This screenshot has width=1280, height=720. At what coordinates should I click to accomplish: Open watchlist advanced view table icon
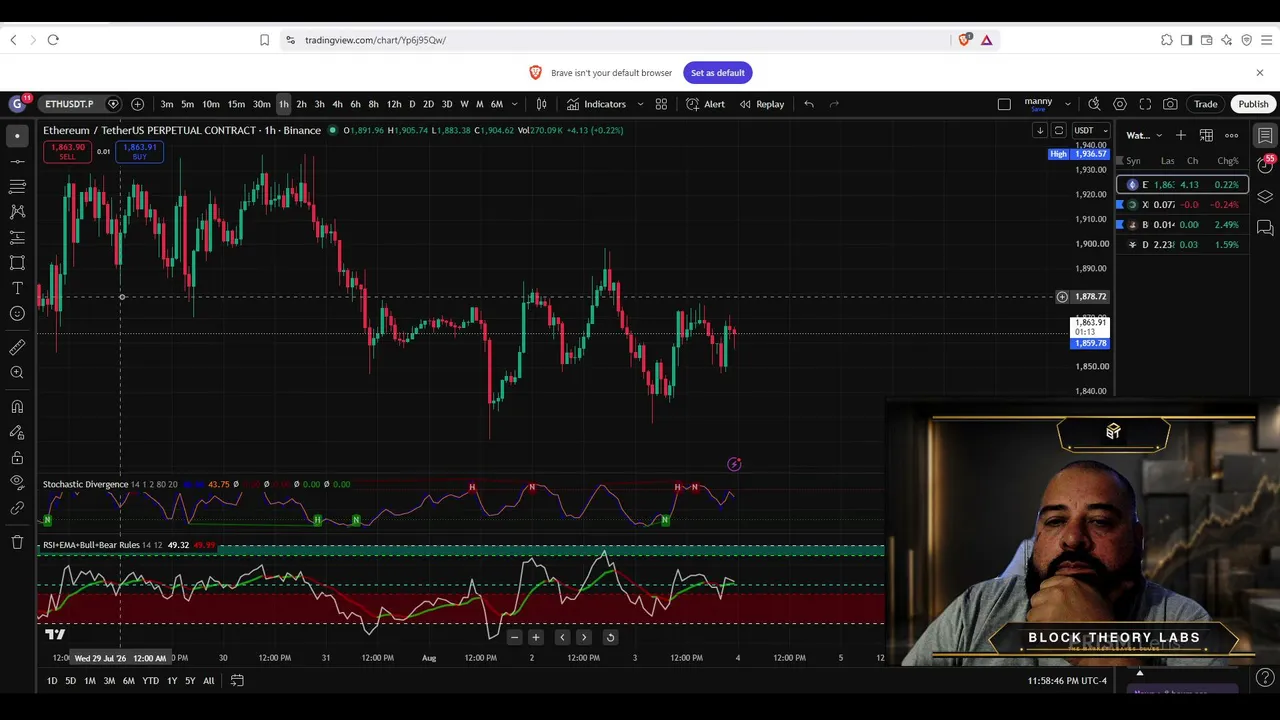[x=1206, y=135]
